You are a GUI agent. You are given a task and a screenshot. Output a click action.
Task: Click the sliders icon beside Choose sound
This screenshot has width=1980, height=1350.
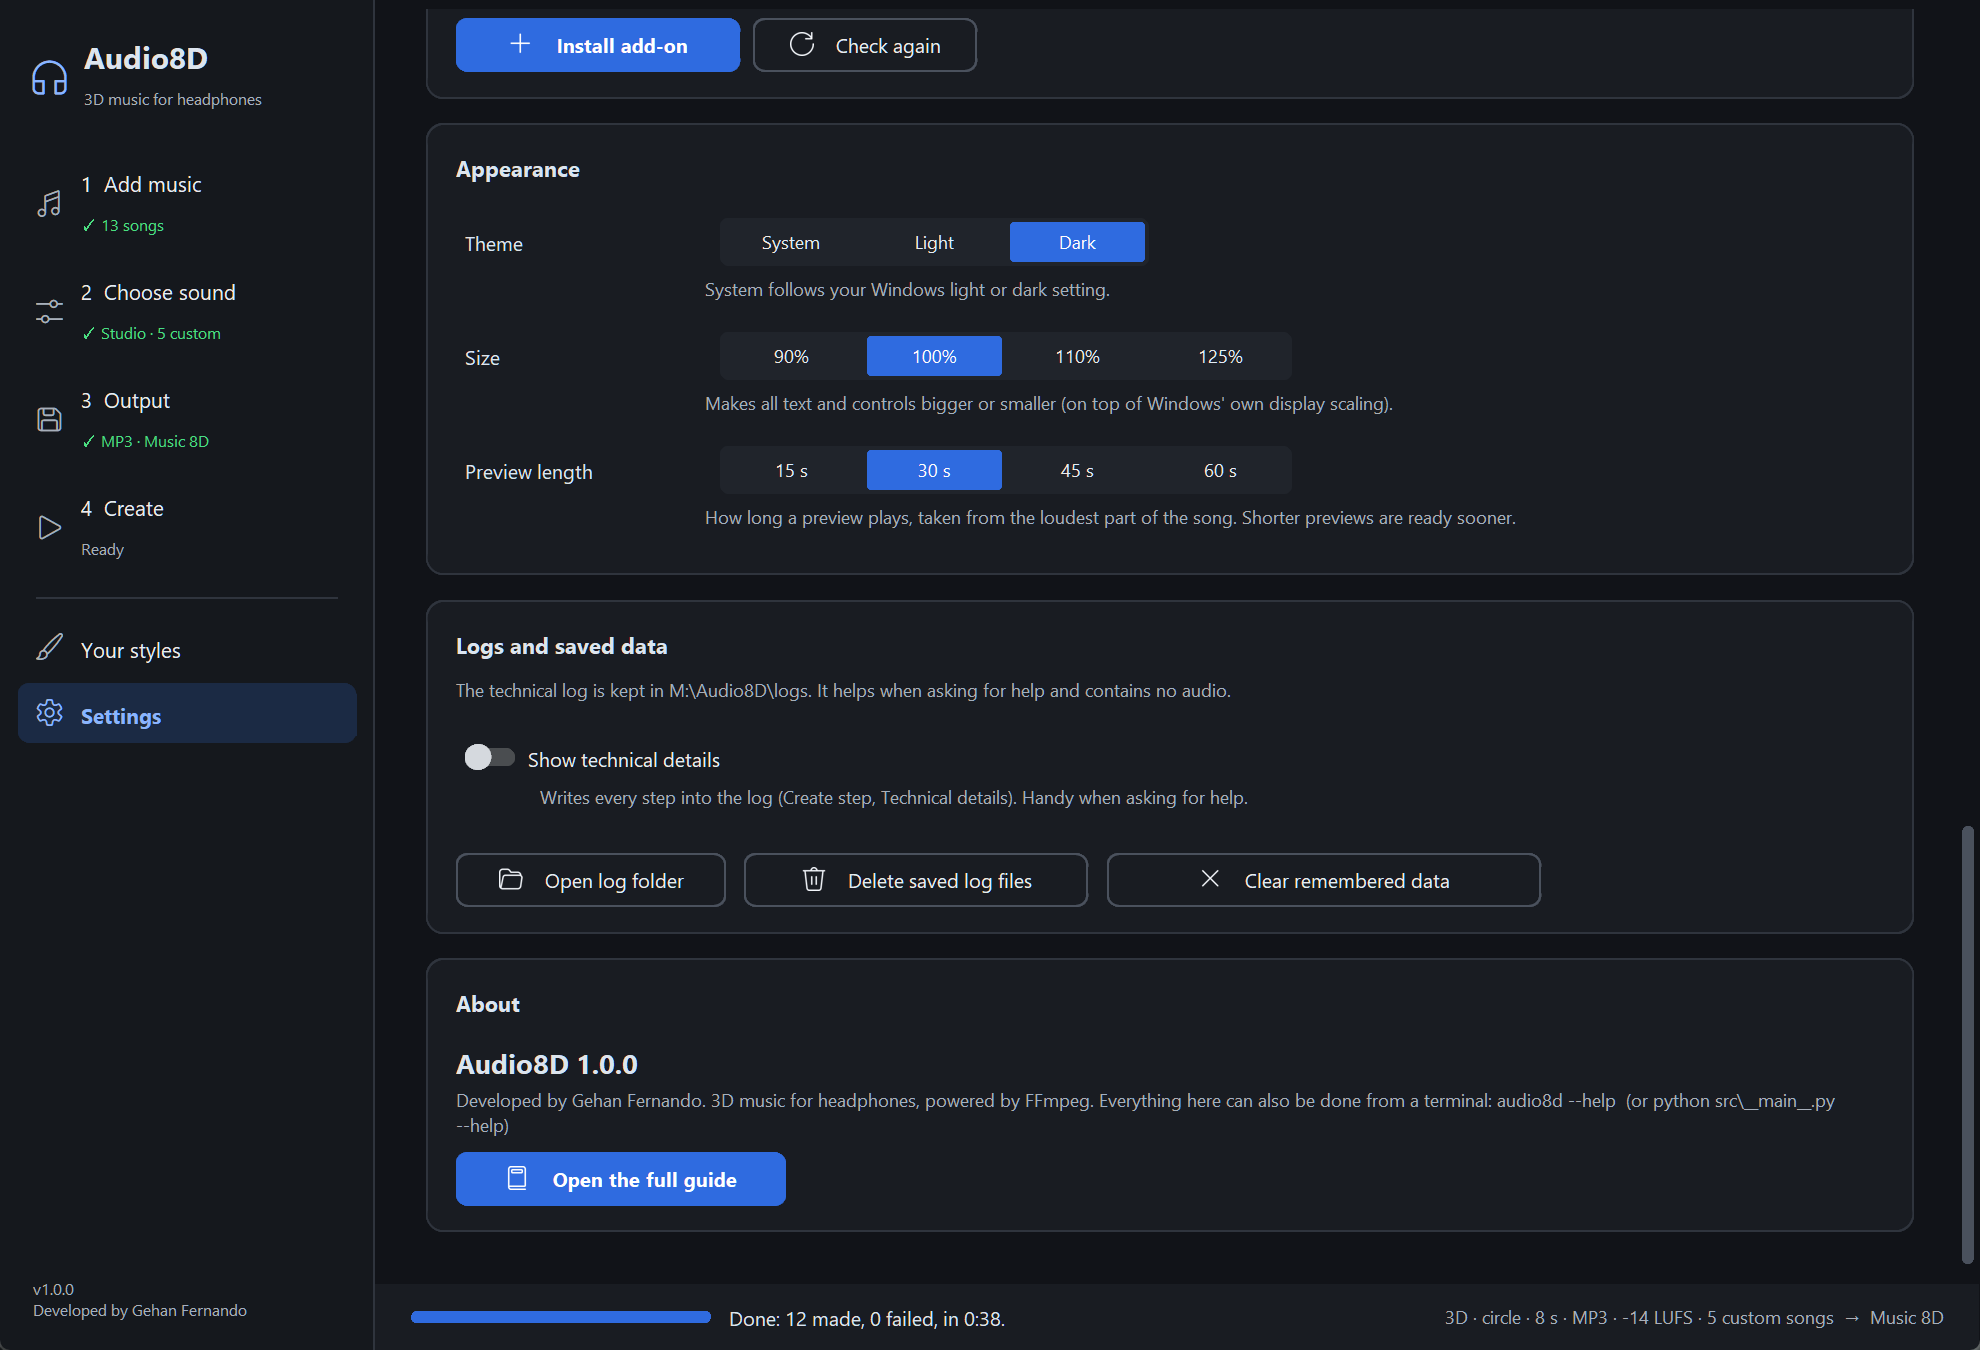point(49,312)
